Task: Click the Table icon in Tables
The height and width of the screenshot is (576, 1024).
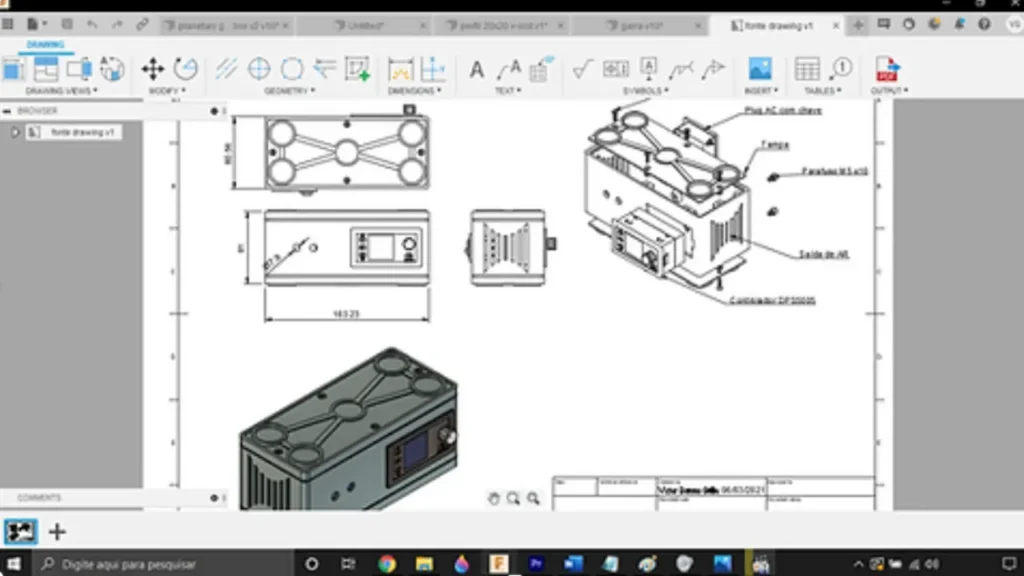Action: (x=807, y=68)
